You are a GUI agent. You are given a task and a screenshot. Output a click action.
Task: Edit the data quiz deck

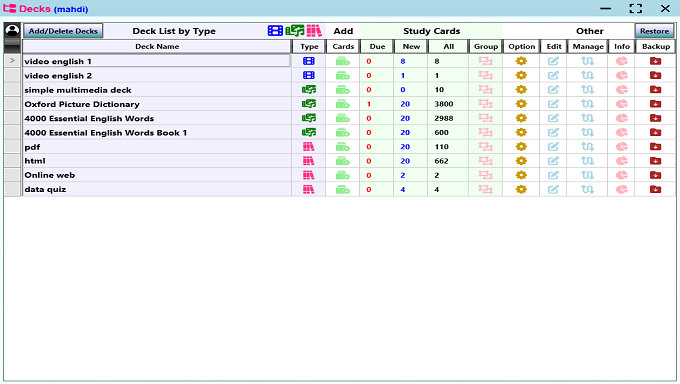[x=553, y=190]
